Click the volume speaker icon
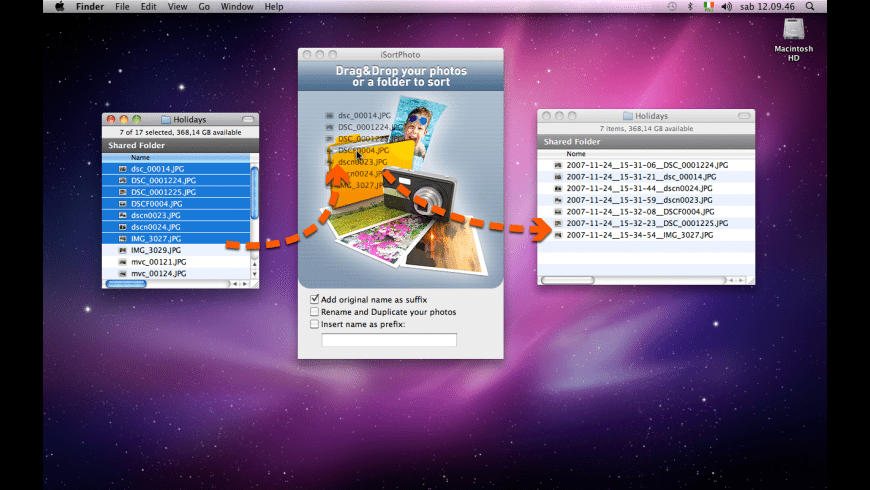 coord(726,7)
